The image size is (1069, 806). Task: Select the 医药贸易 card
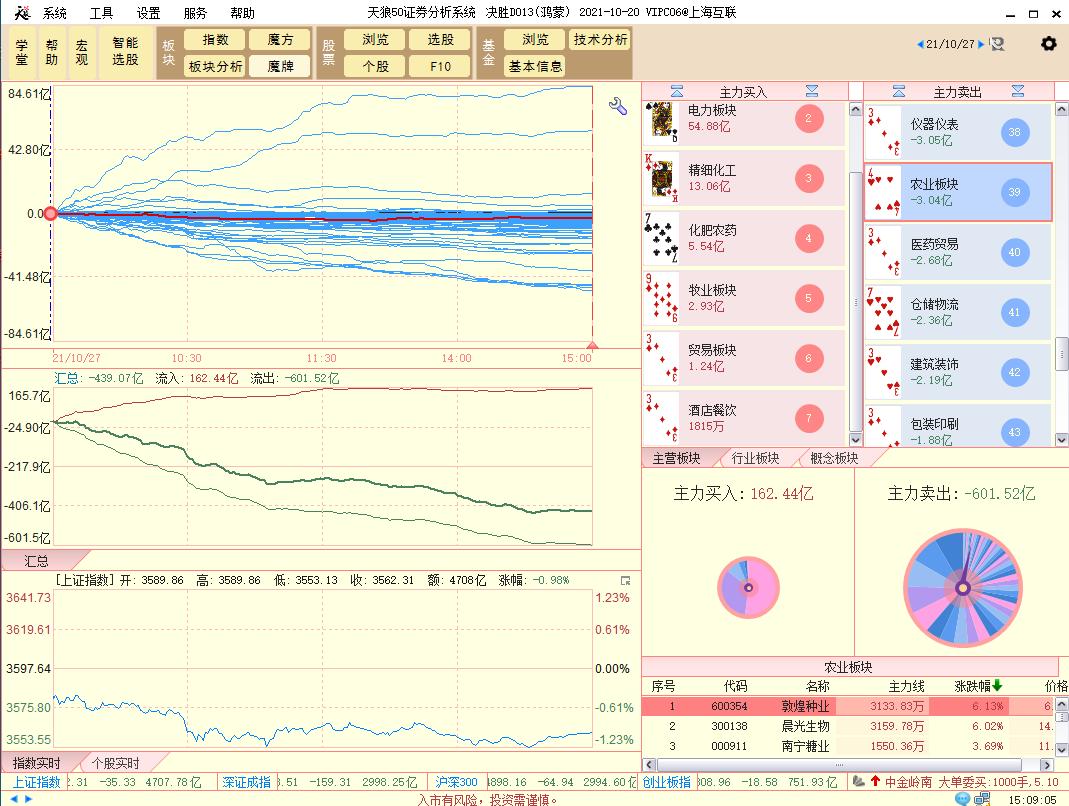click(x=958, y=252)
